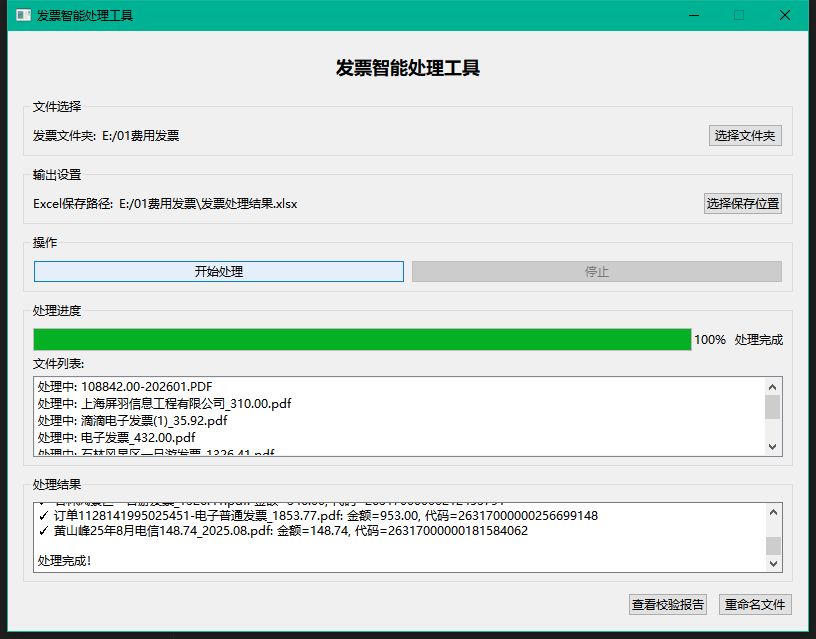Minimize the 发票智能处理工具 window
This screenshot has height=639, width=816.
(x=693, y=16)
